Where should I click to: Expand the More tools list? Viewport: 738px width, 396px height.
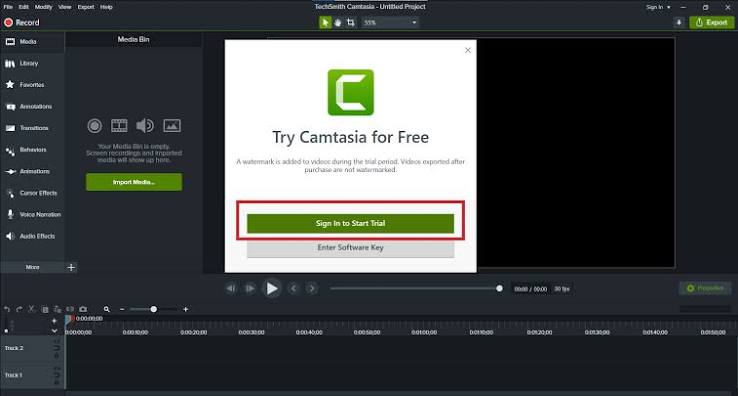[x=32, y=267]
